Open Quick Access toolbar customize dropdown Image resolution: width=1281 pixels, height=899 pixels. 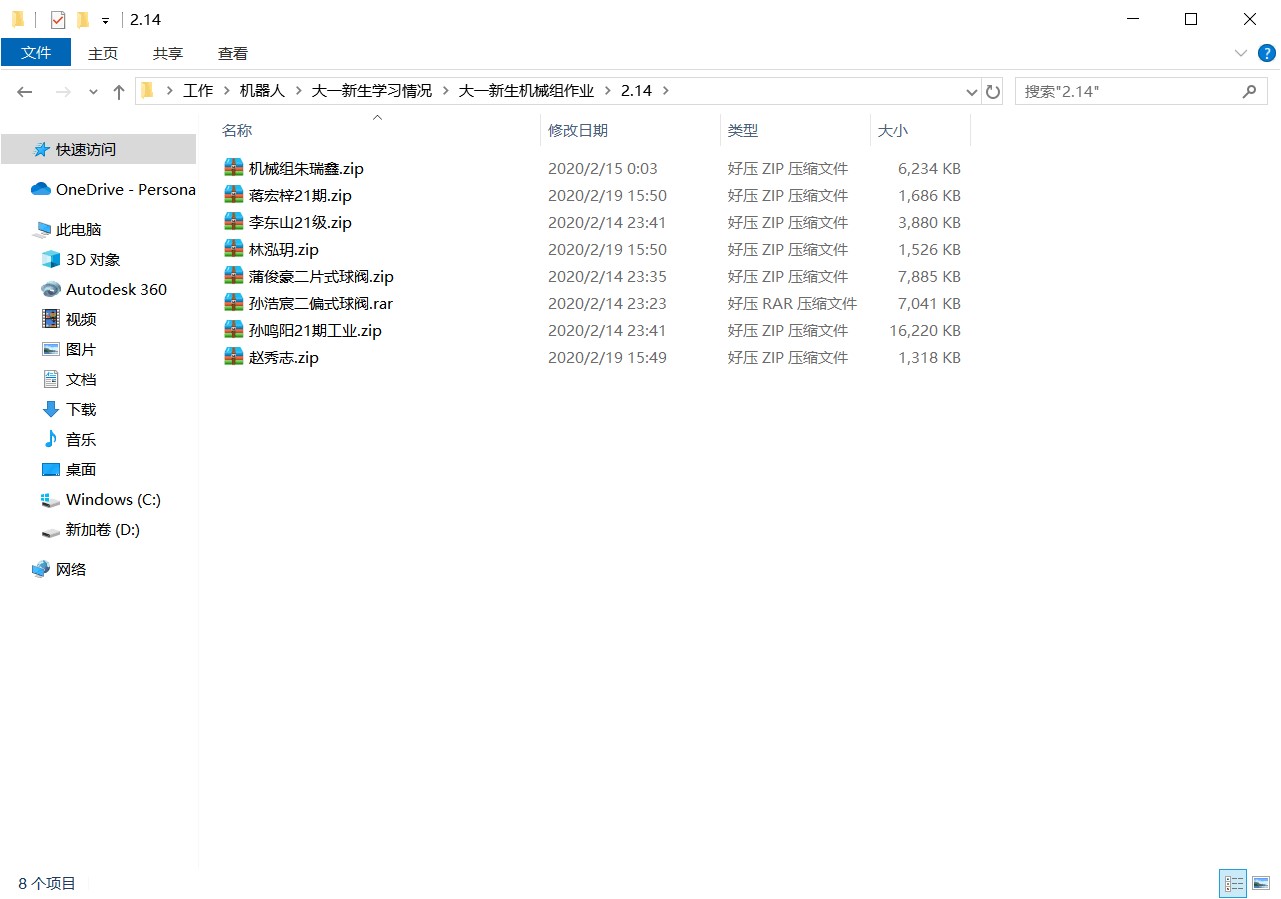pyautogui.click(x=105, y=20)
